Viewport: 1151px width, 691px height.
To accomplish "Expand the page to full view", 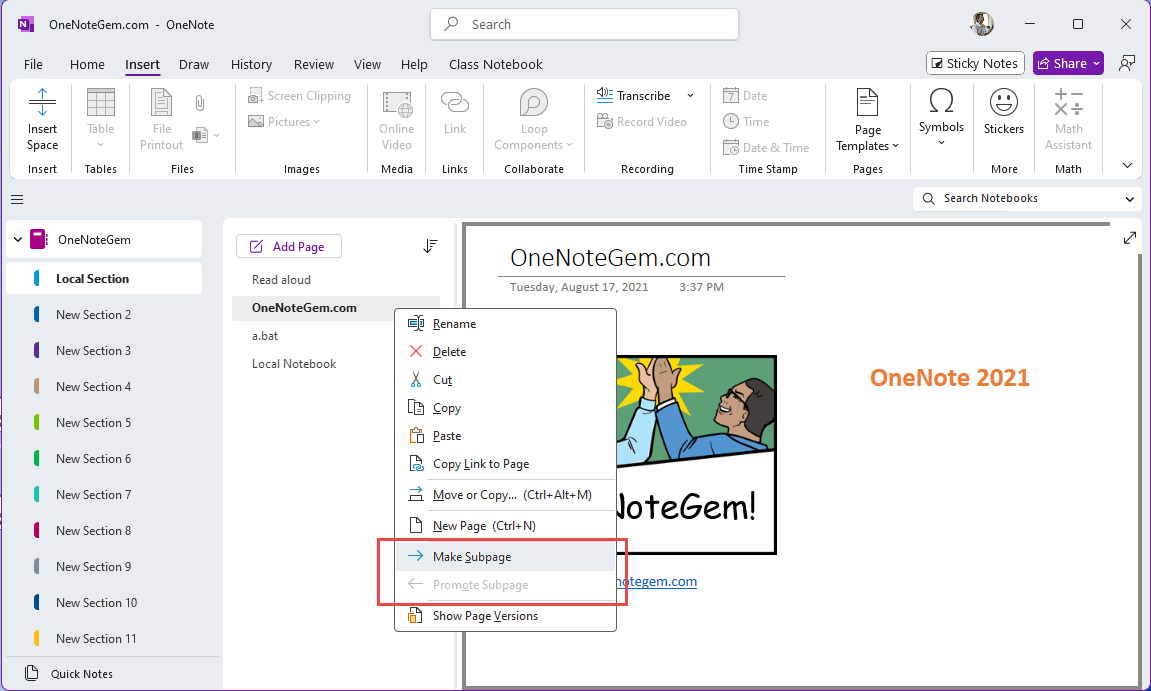I will coord(1130,239).
